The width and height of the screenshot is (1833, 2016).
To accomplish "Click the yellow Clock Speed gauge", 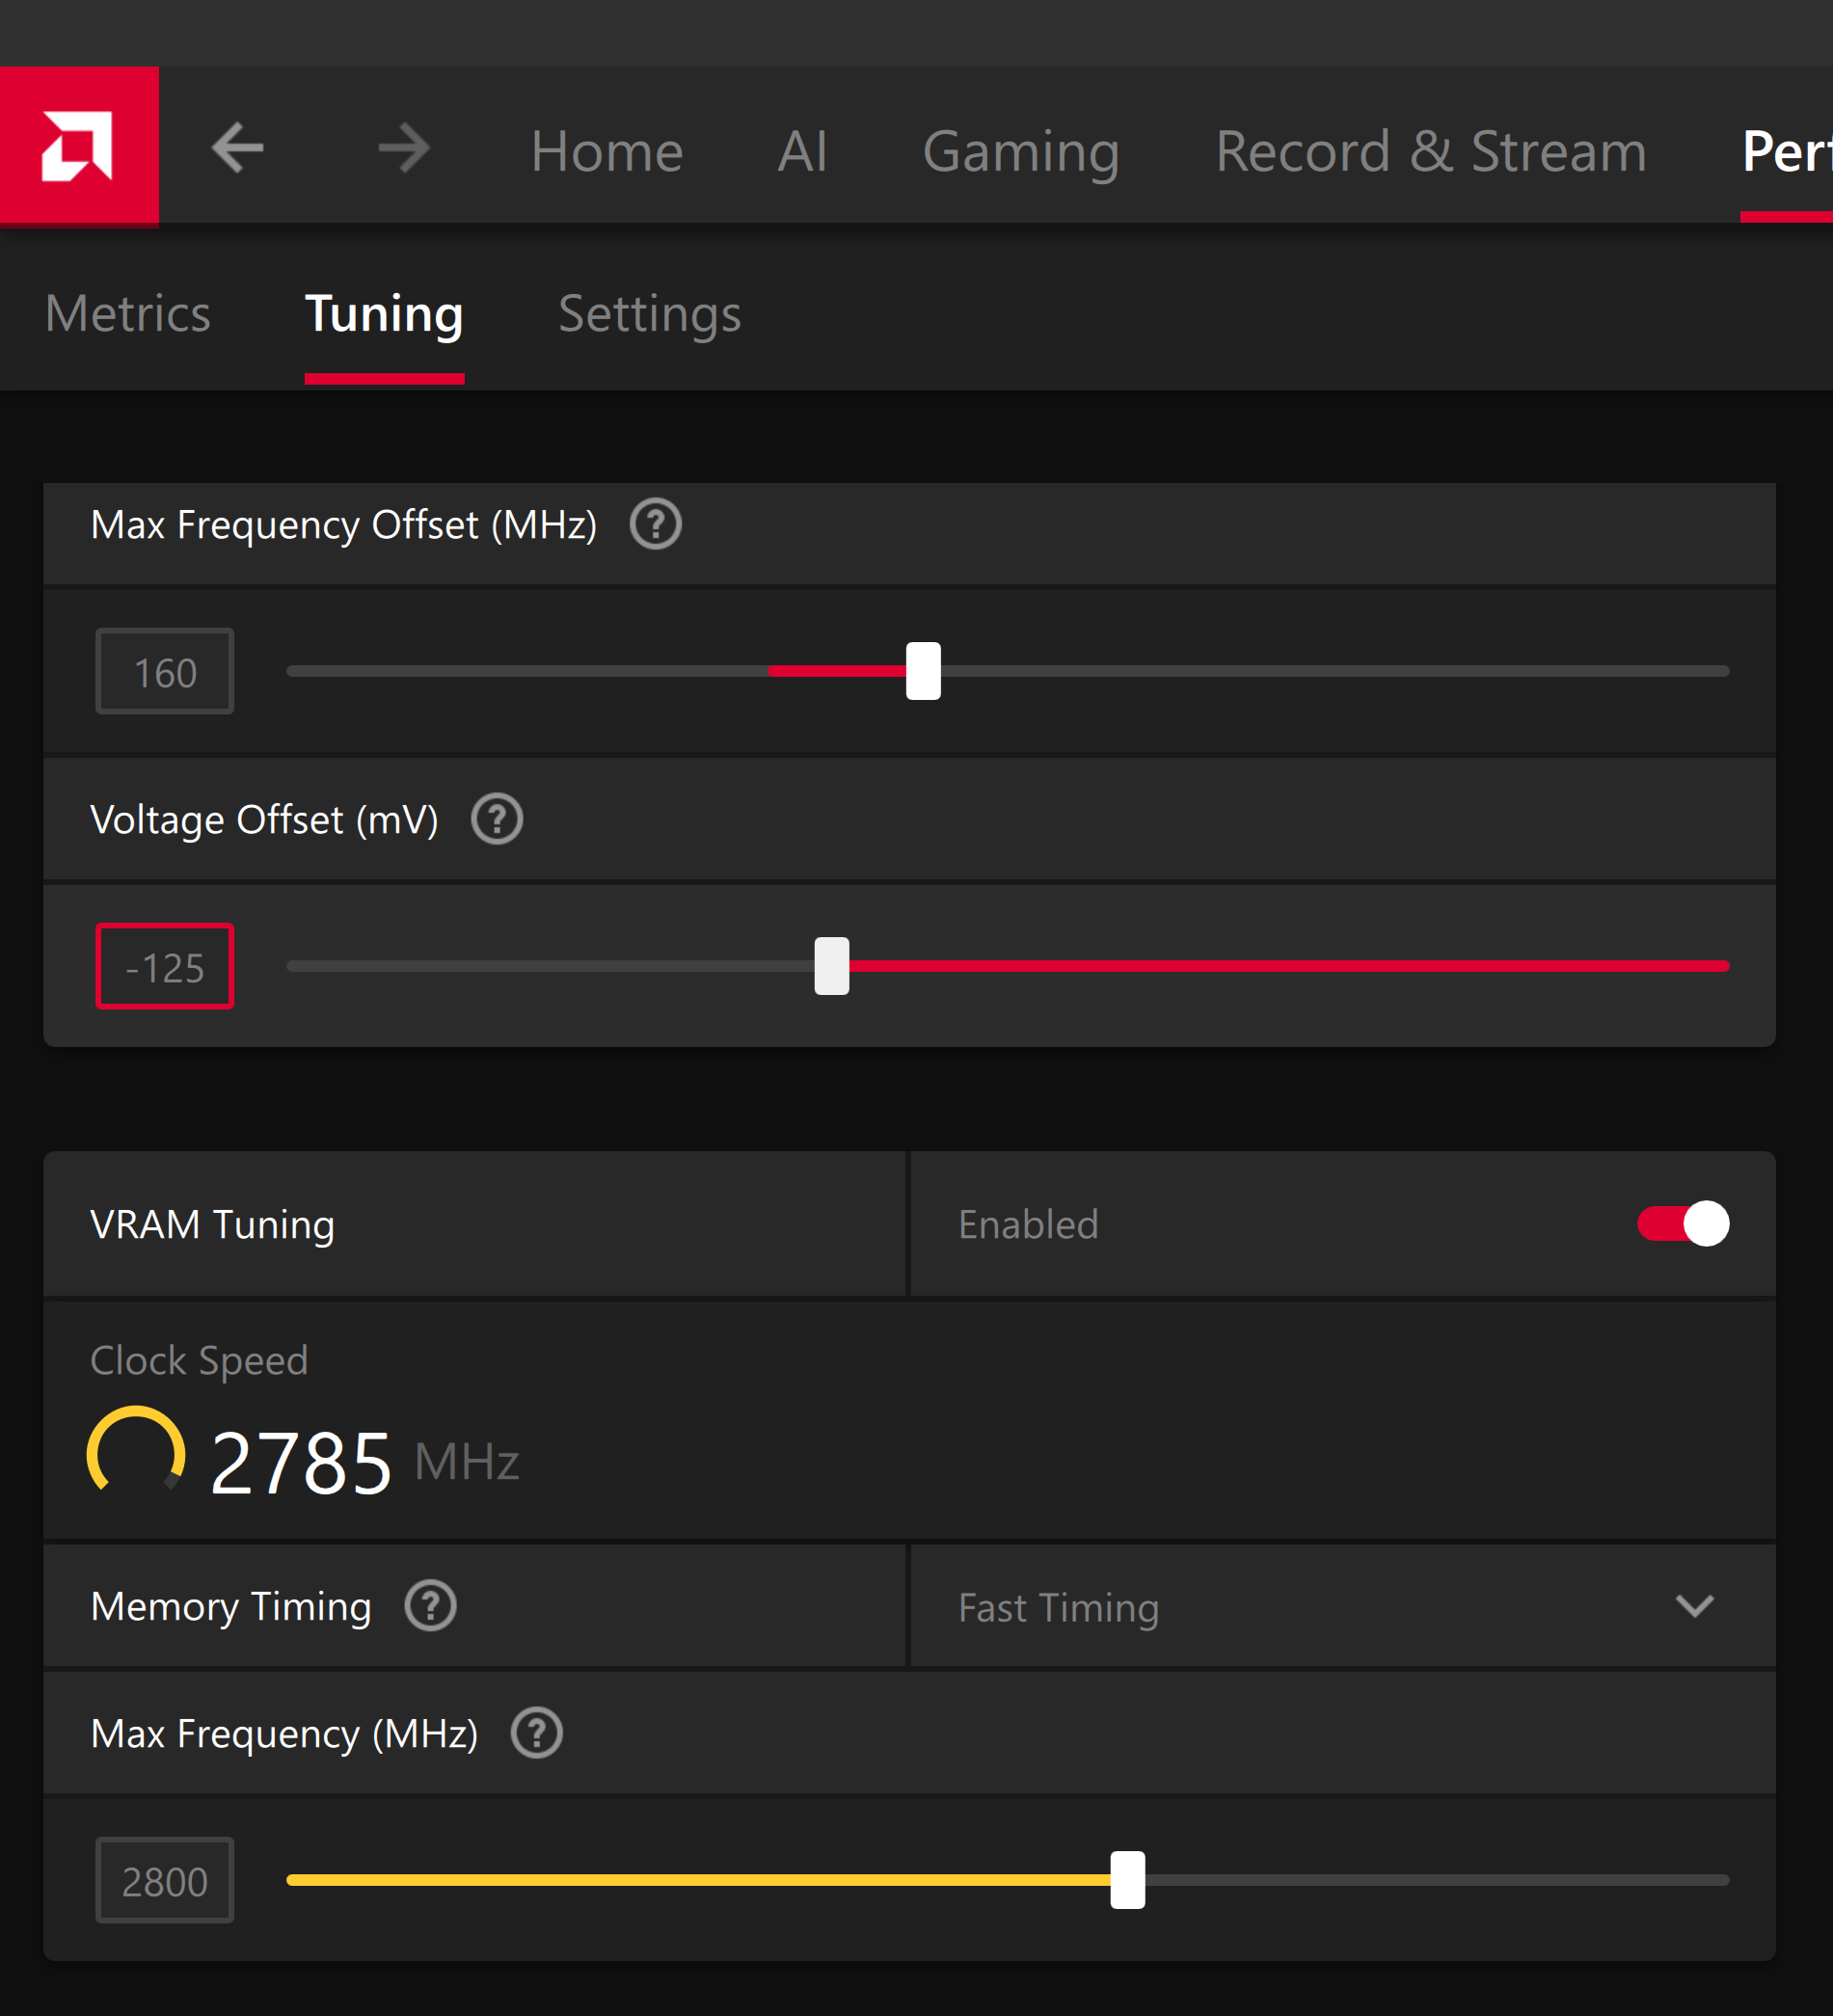I will point(136,1453).
